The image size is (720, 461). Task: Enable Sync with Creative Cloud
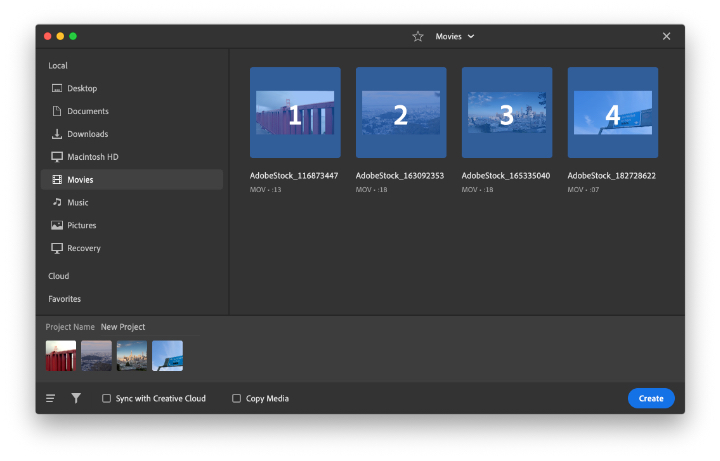click(107, 398)
